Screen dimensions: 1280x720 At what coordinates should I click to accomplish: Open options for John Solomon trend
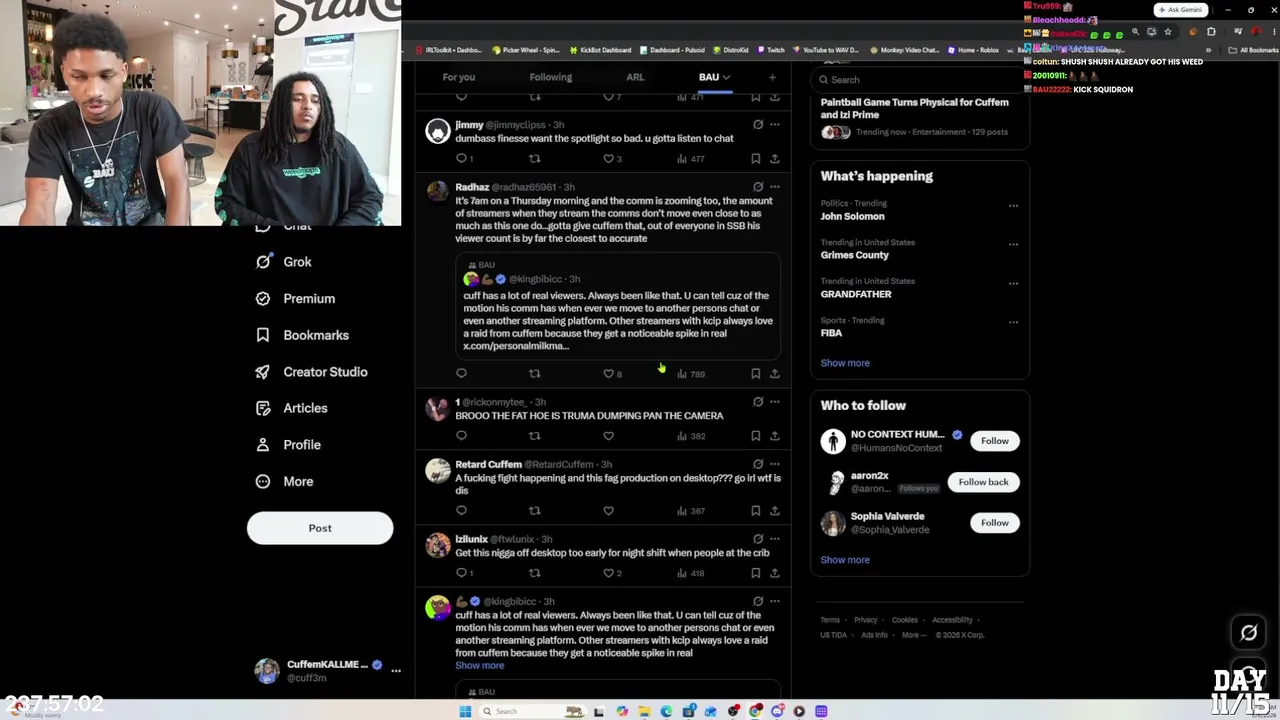click(1013, 206)
